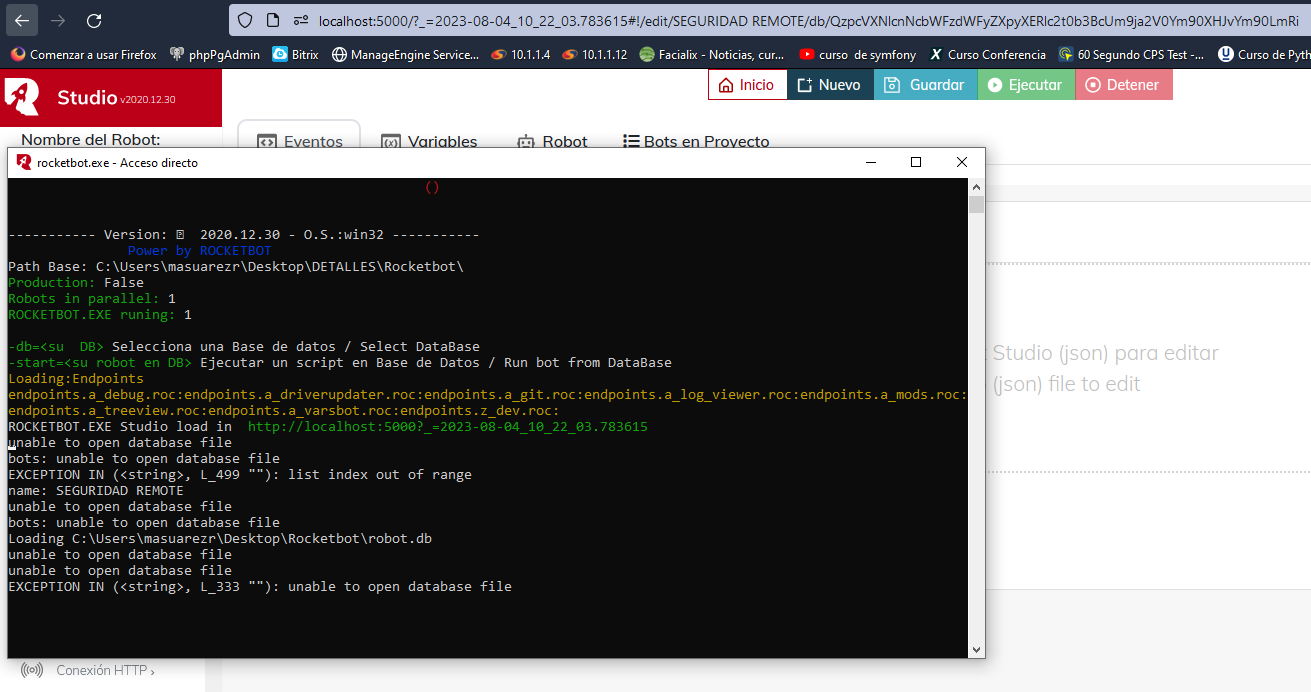Screen dimensions: 1311x692
Task: Open the ManageEngine Service bookmark
Action: [x=405, y=55]
